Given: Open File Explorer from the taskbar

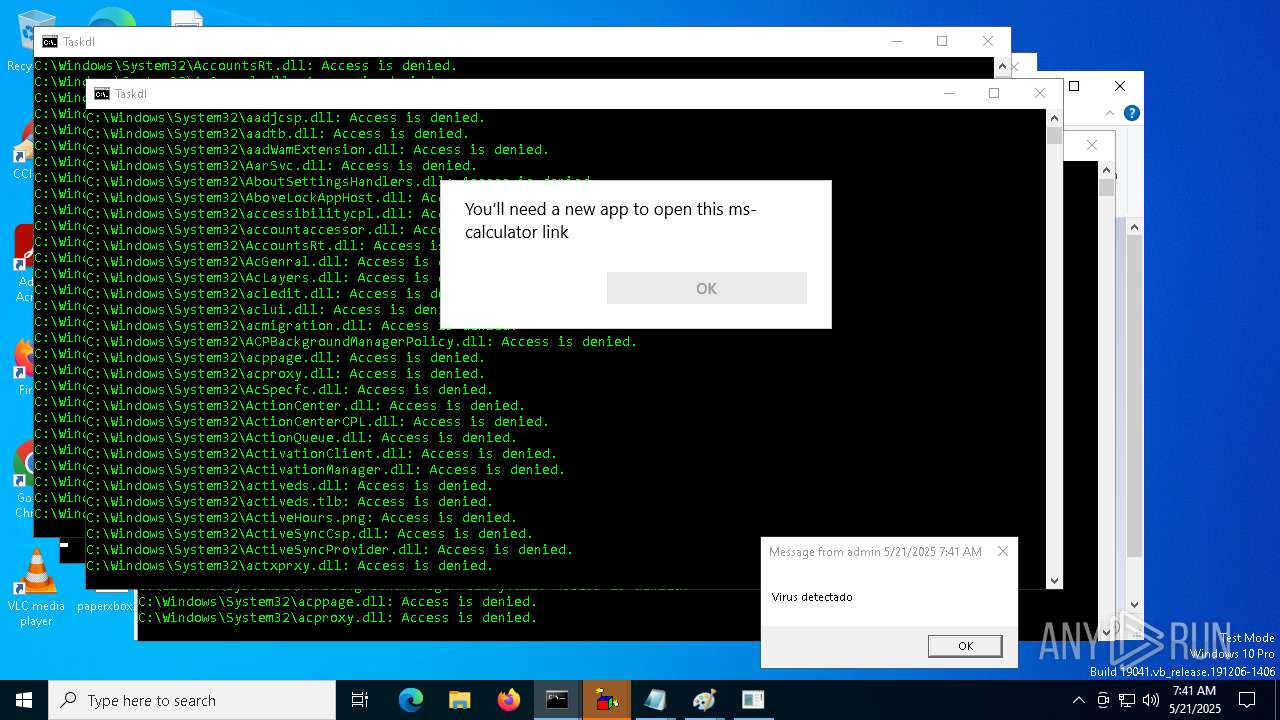Looking at the screenshot, I should pyautogui.click(x=459, y=700).
